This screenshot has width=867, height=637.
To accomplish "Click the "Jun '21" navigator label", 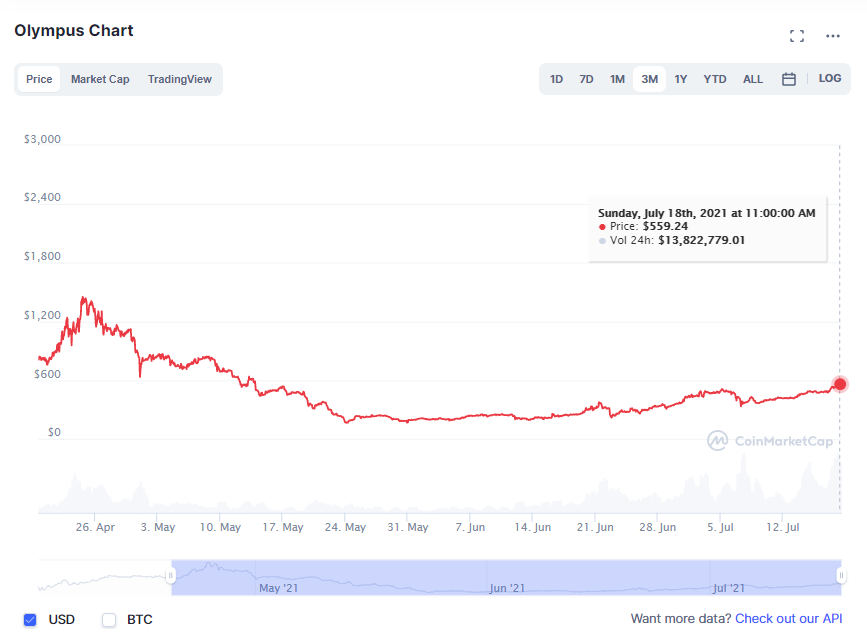I will [x=507, y=588].
